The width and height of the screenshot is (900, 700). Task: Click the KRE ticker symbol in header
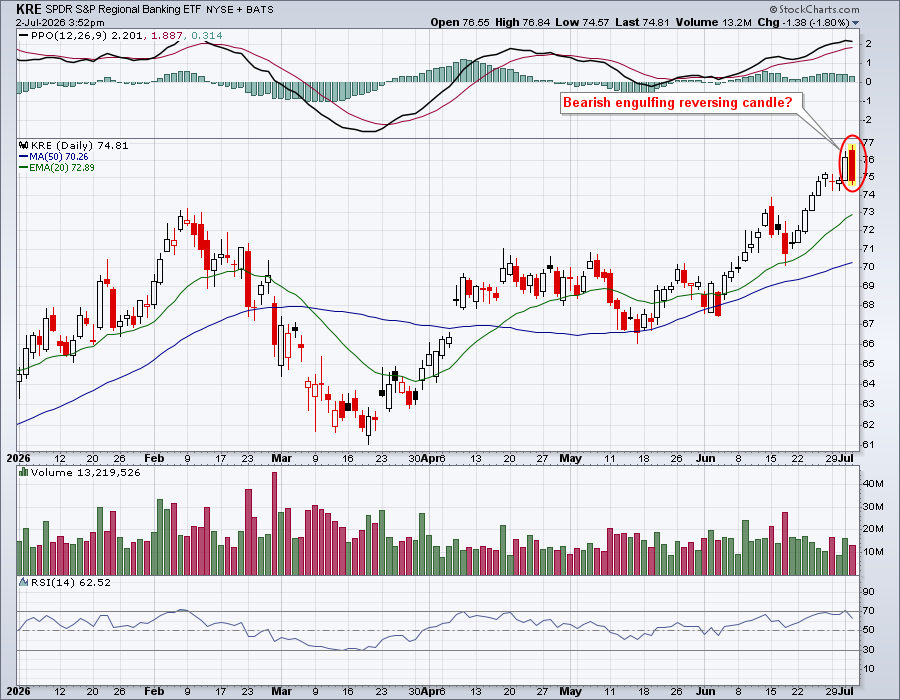(x=29, y=9)
